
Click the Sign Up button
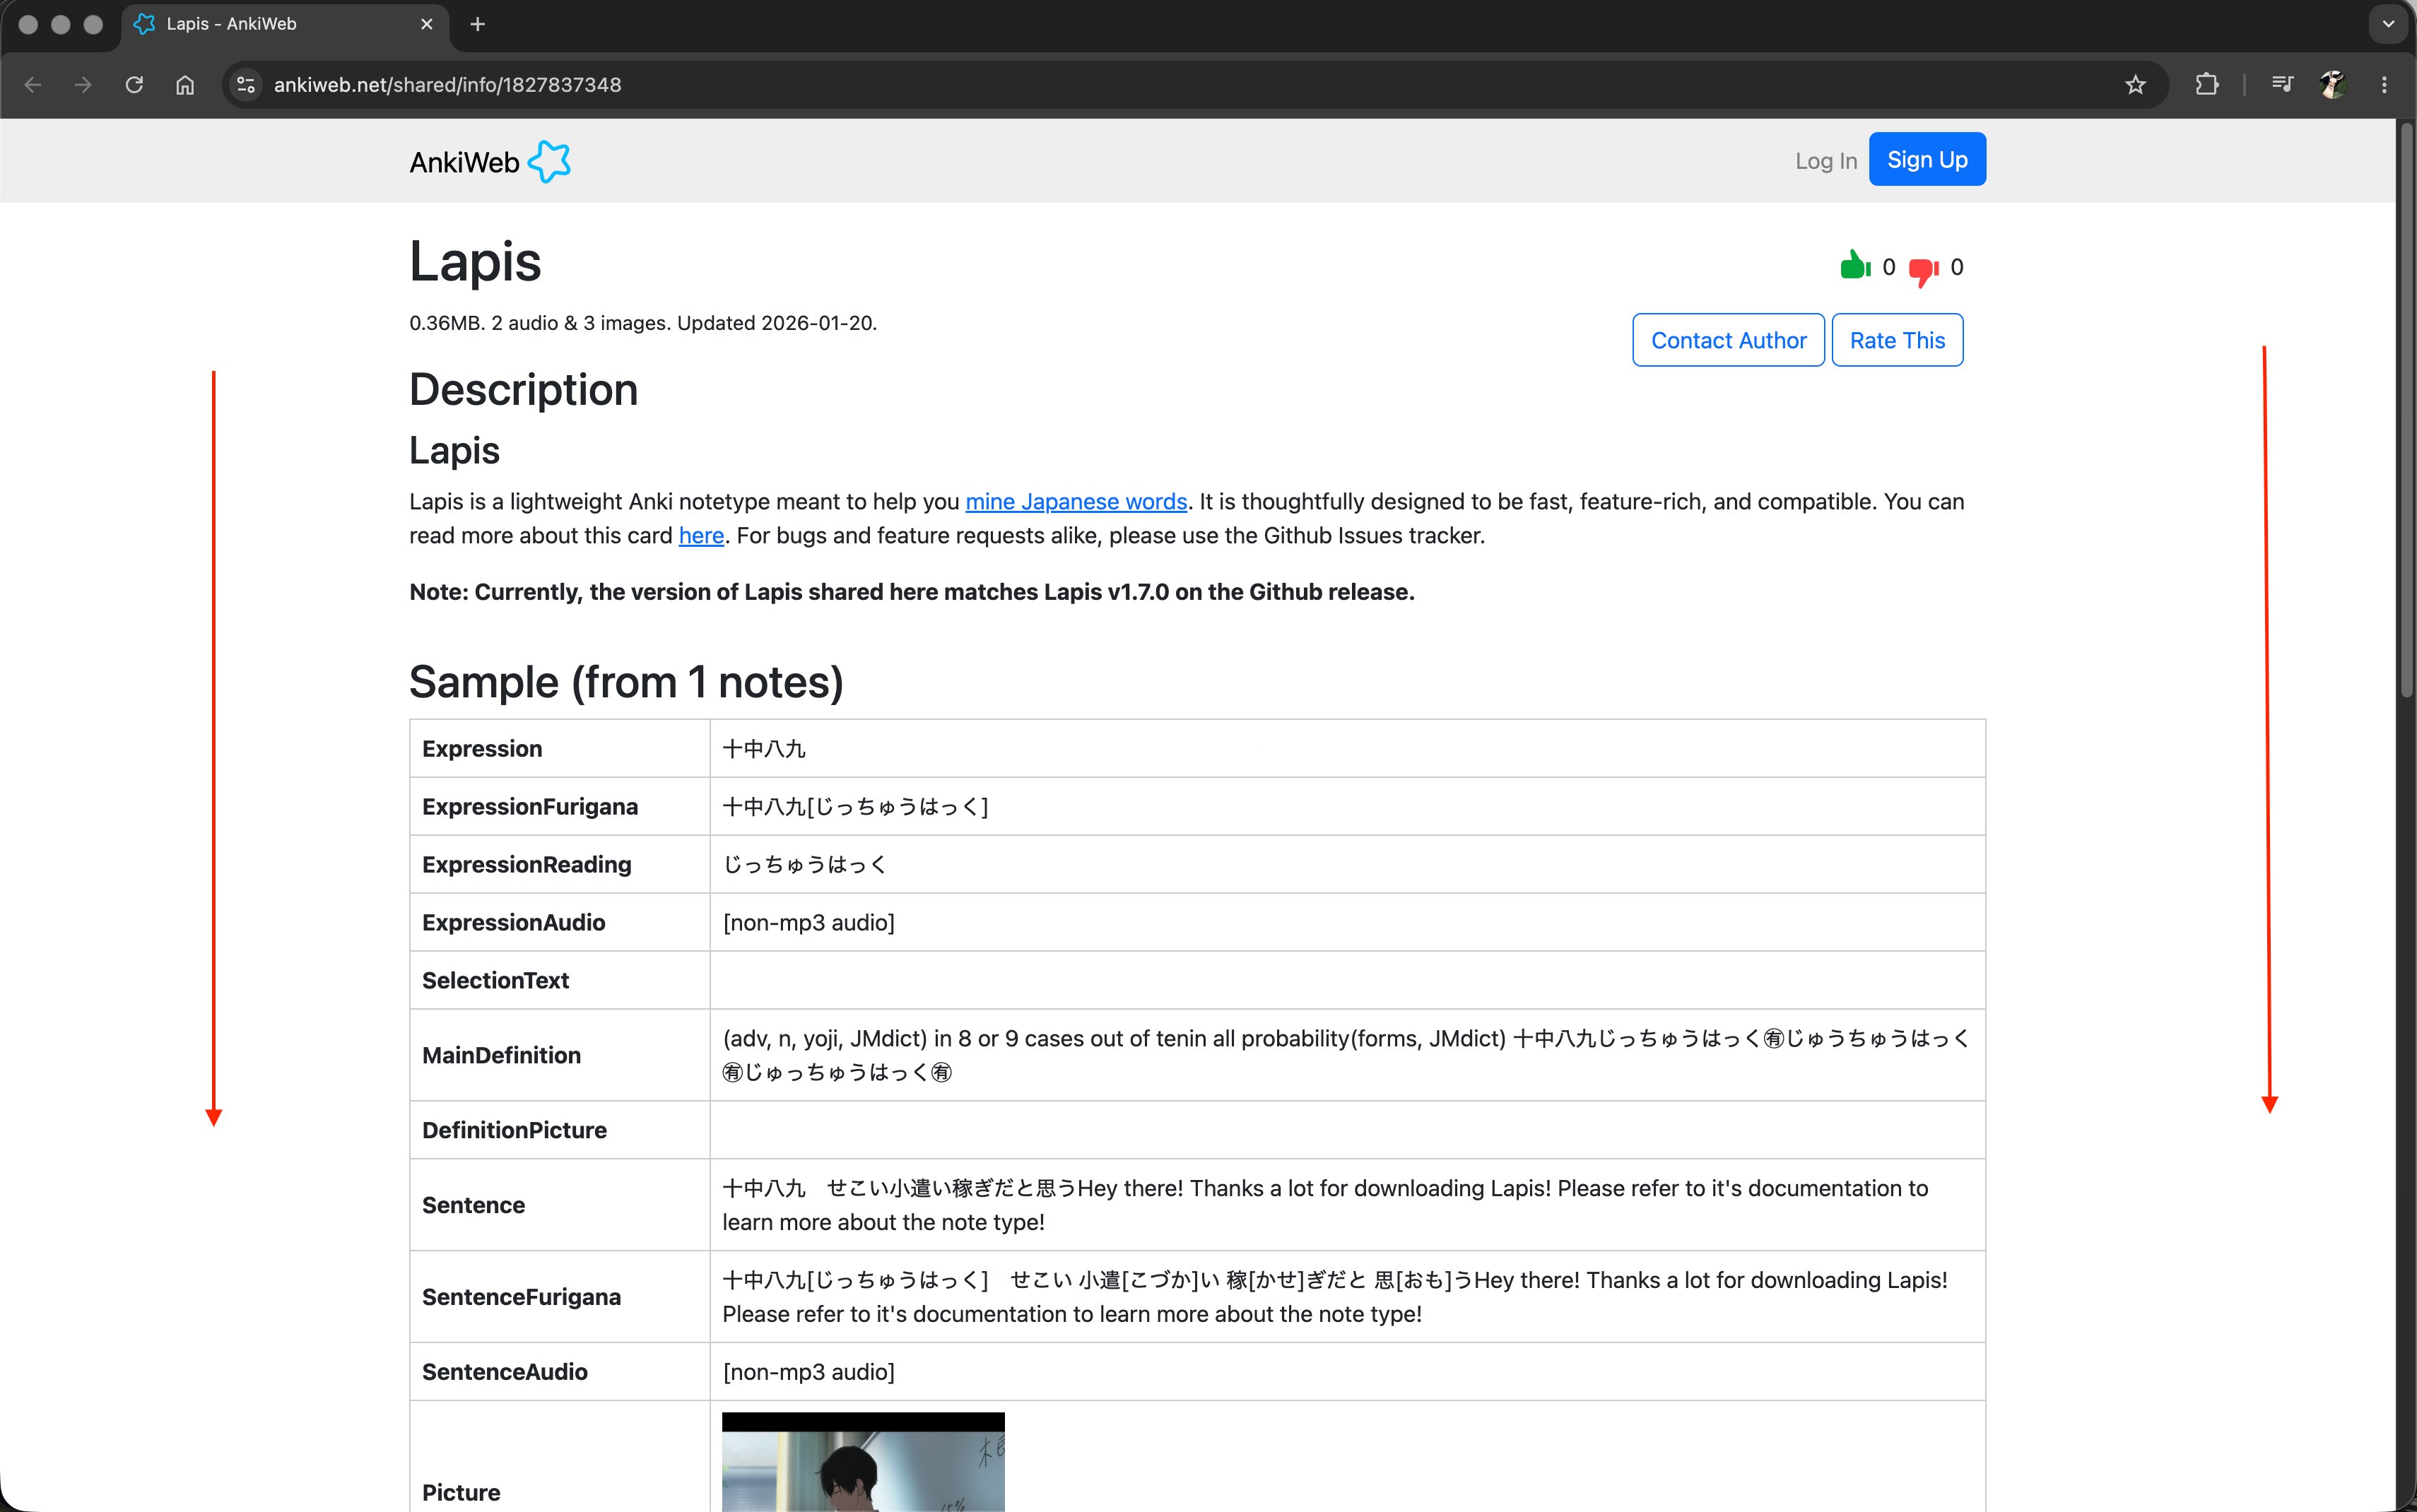1927,159
